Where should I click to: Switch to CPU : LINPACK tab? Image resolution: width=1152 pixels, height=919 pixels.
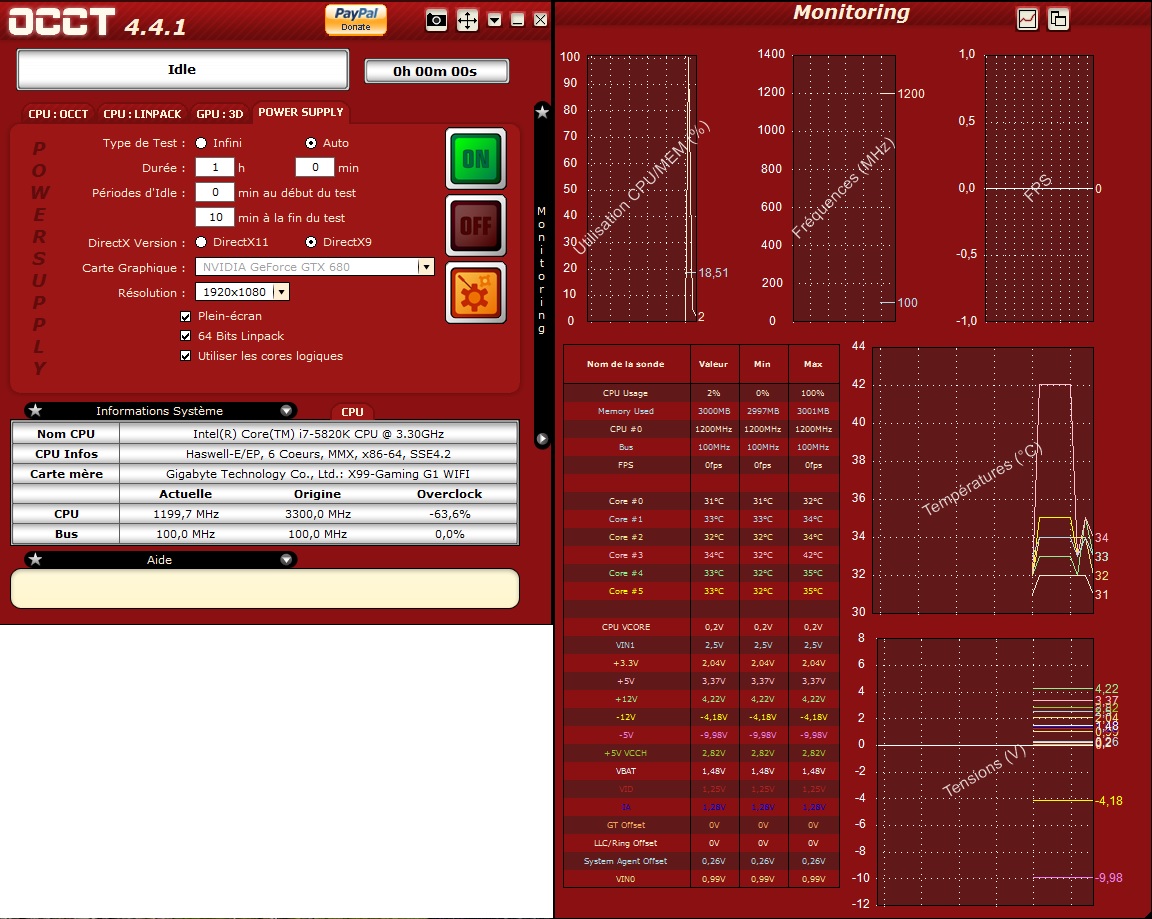click(x=142, y=114)
